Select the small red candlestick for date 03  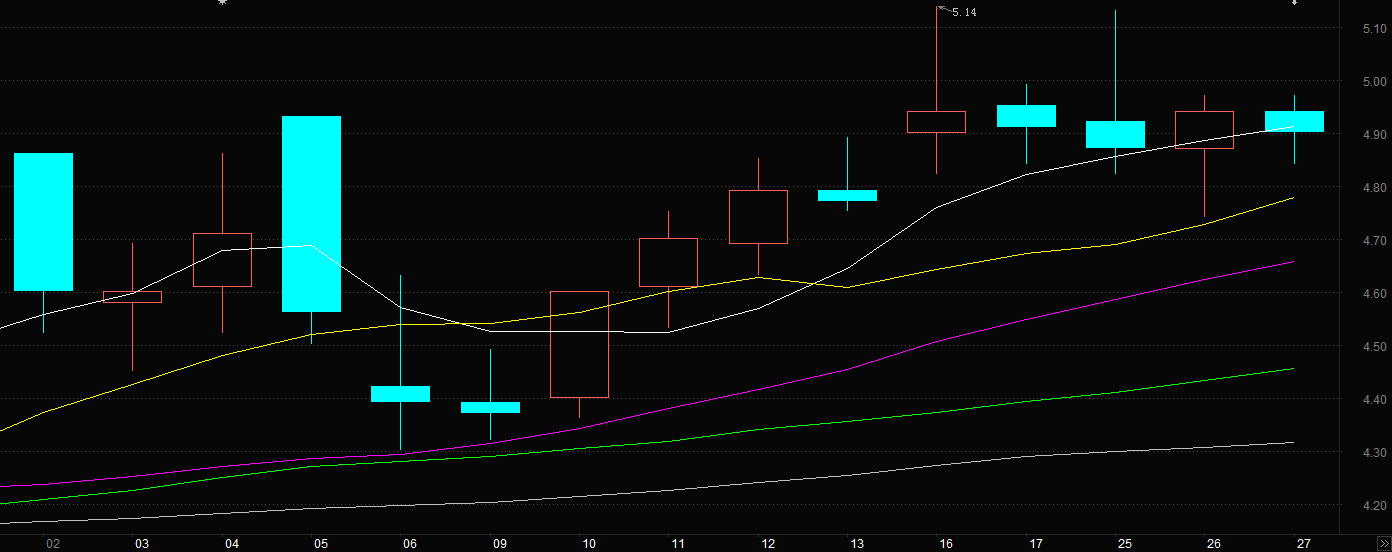pyautogui.click(x=133, y=296)
